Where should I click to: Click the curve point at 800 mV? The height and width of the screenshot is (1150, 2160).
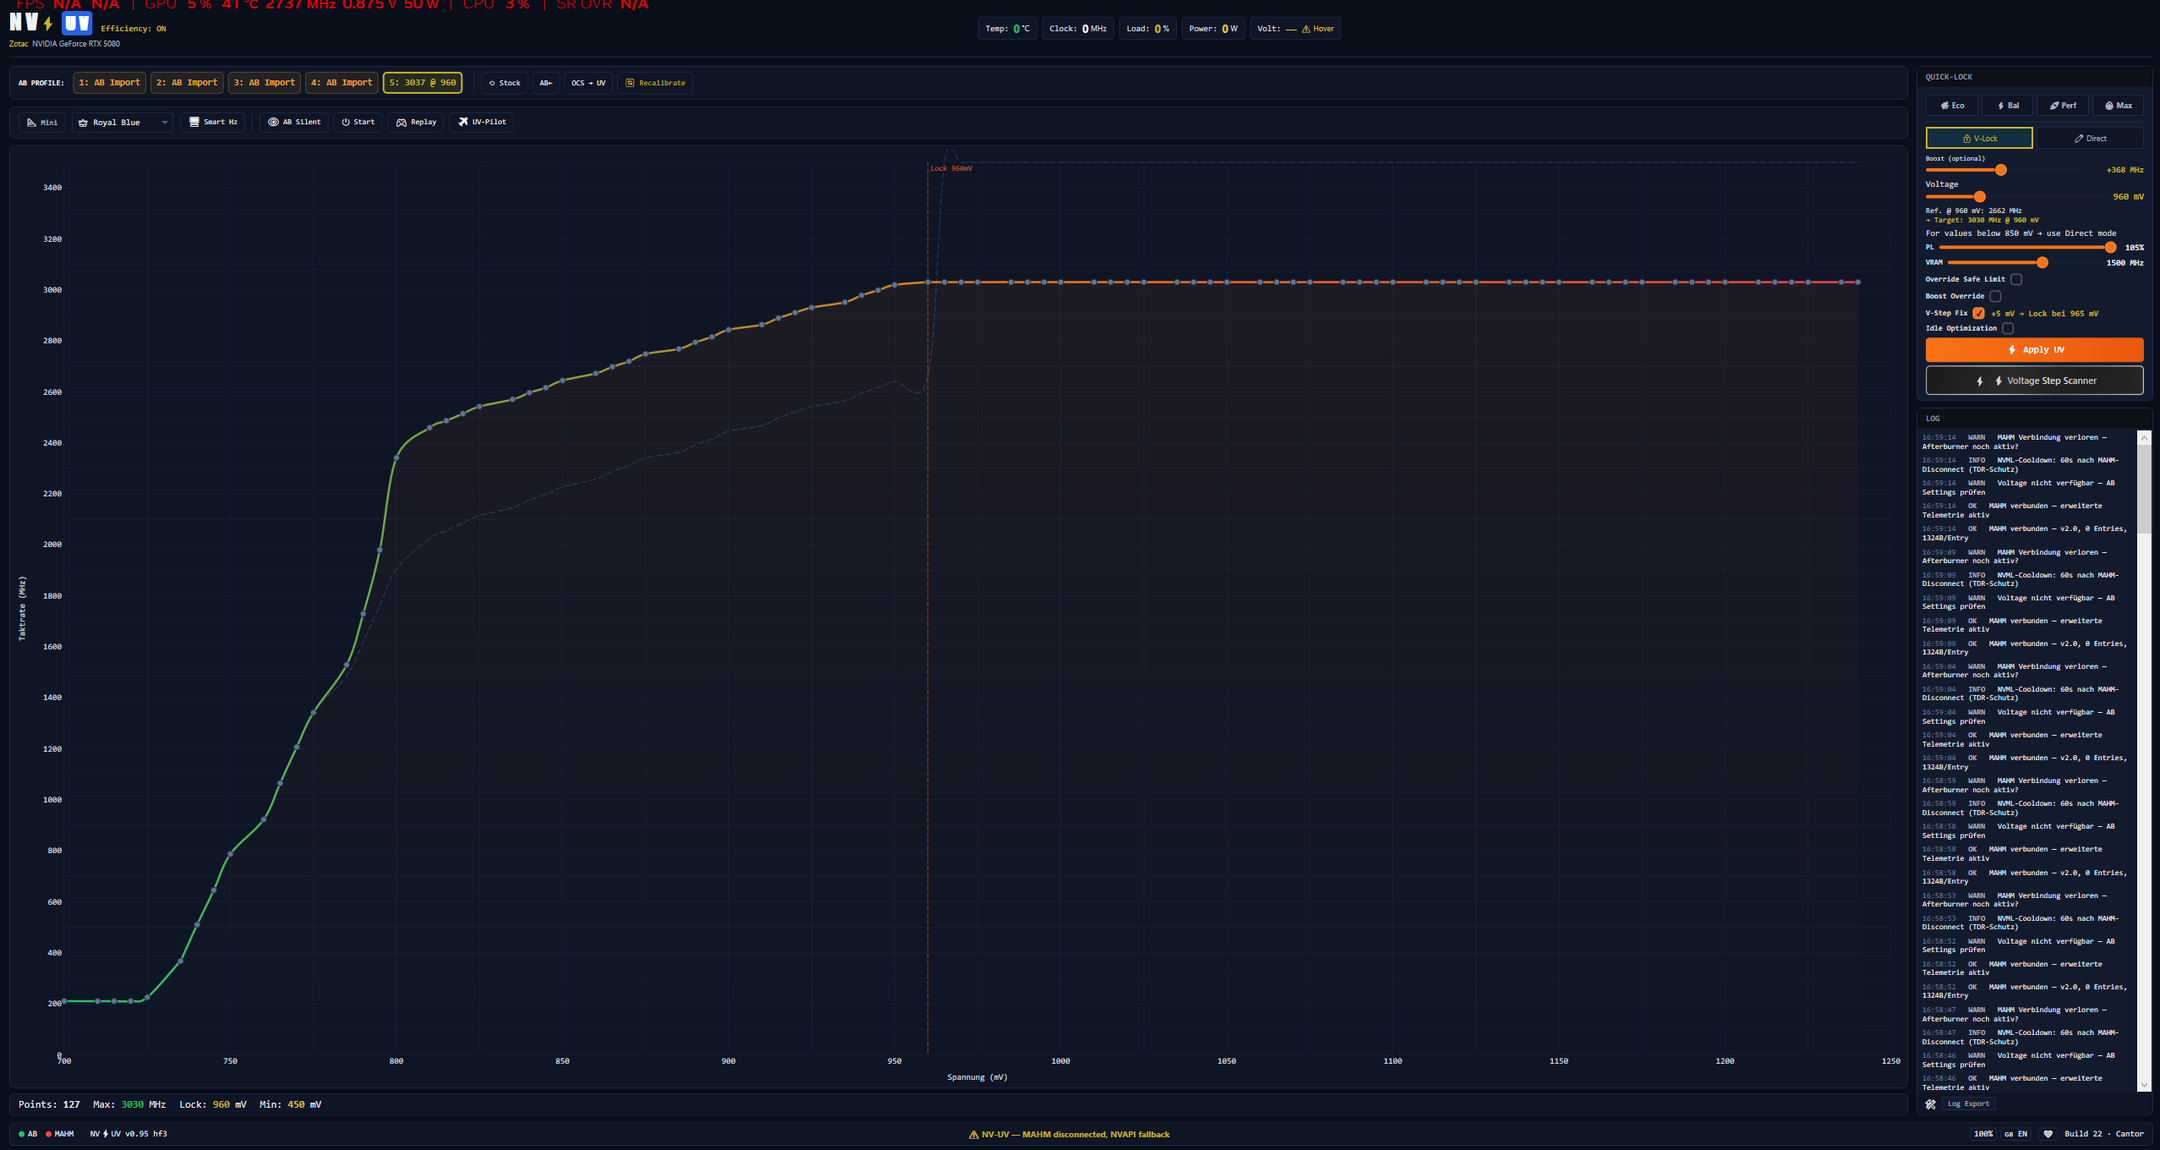click(397, 458)
